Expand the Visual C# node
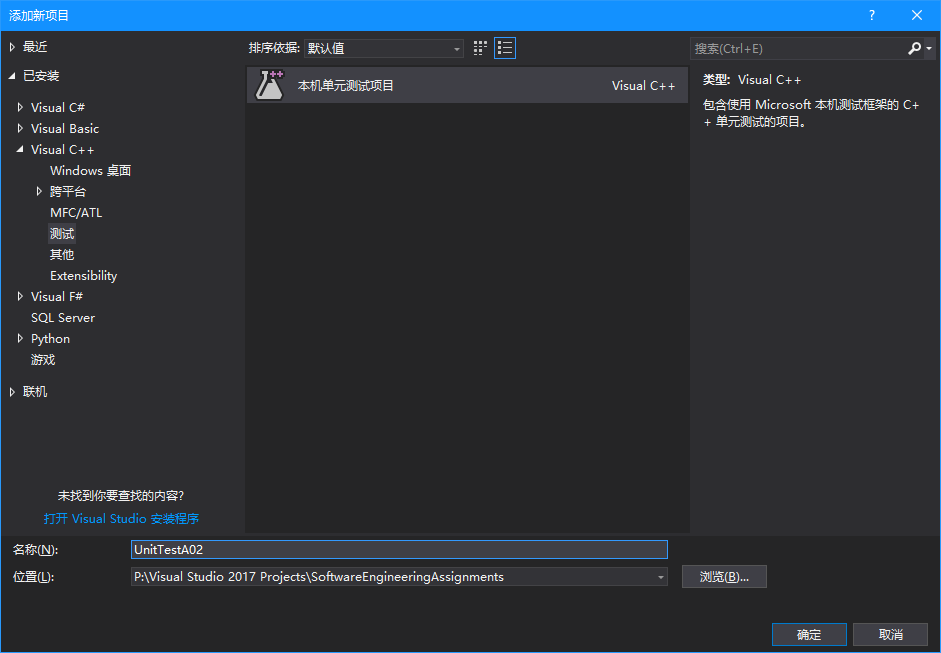This screenshot has height=653, width=941. coord(20,107)
